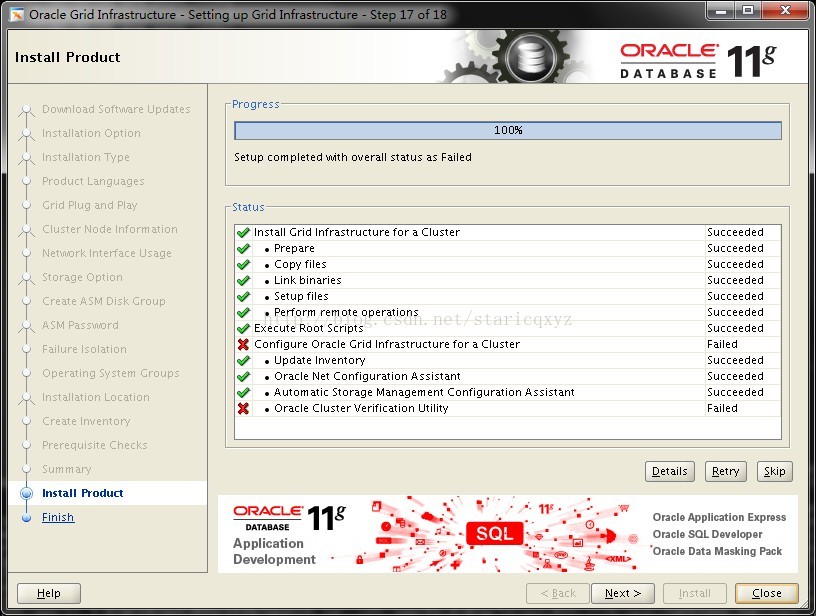Select Install Product step in sidebar
Screen dimensions: 816x616
click(x=83, y=493)
